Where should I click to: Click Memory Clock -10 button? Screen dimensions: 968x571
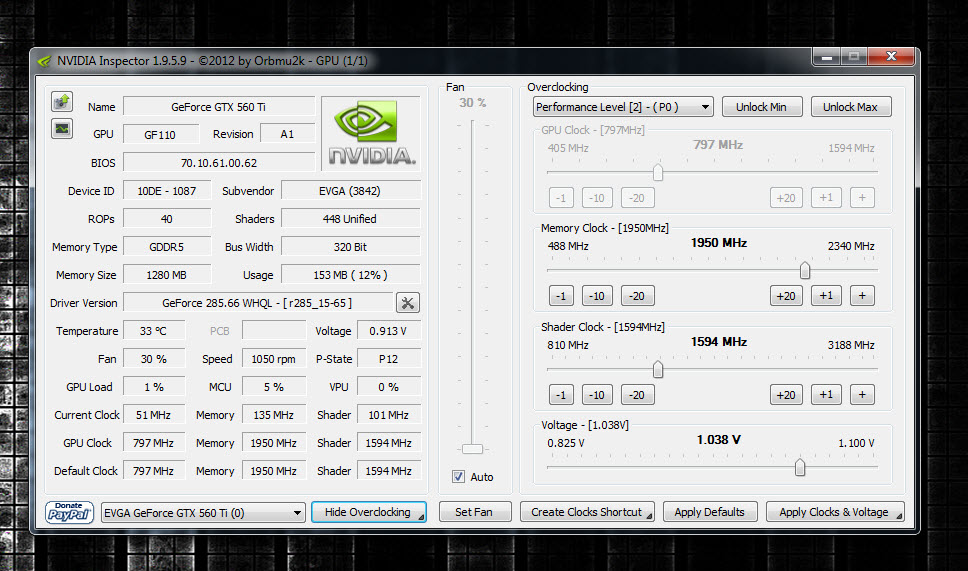click(597, 296)
